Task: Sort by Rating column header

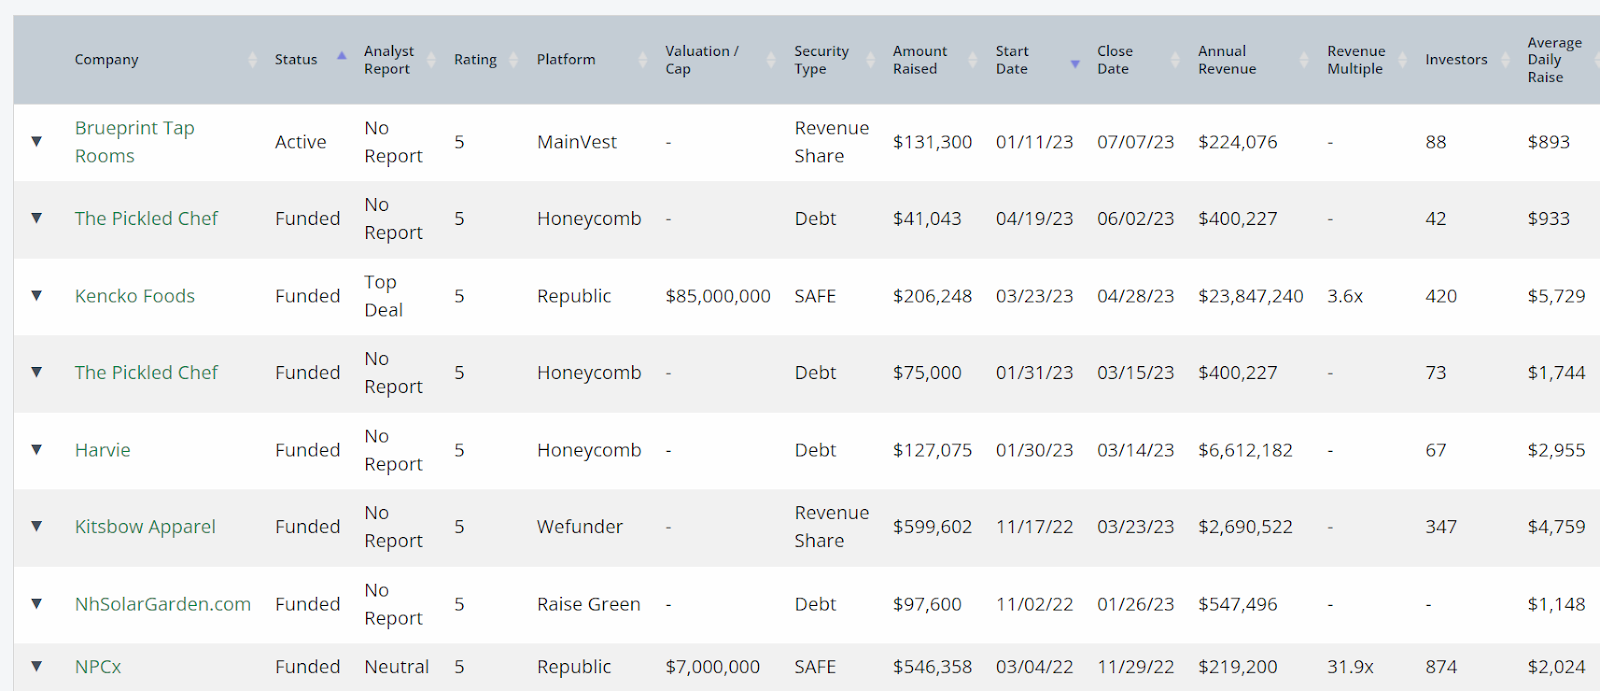Action: 475,60
